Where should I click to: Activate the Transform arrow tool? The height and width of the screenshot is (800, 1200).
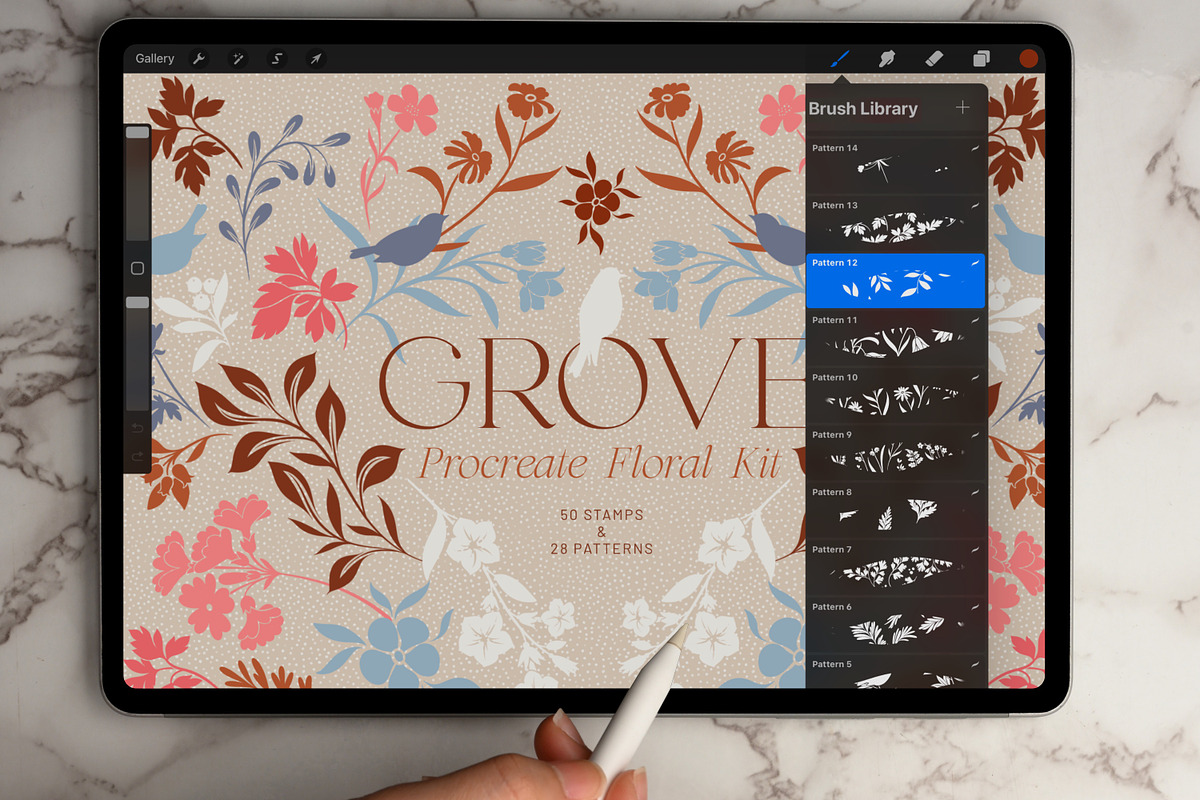click(315, 59)
